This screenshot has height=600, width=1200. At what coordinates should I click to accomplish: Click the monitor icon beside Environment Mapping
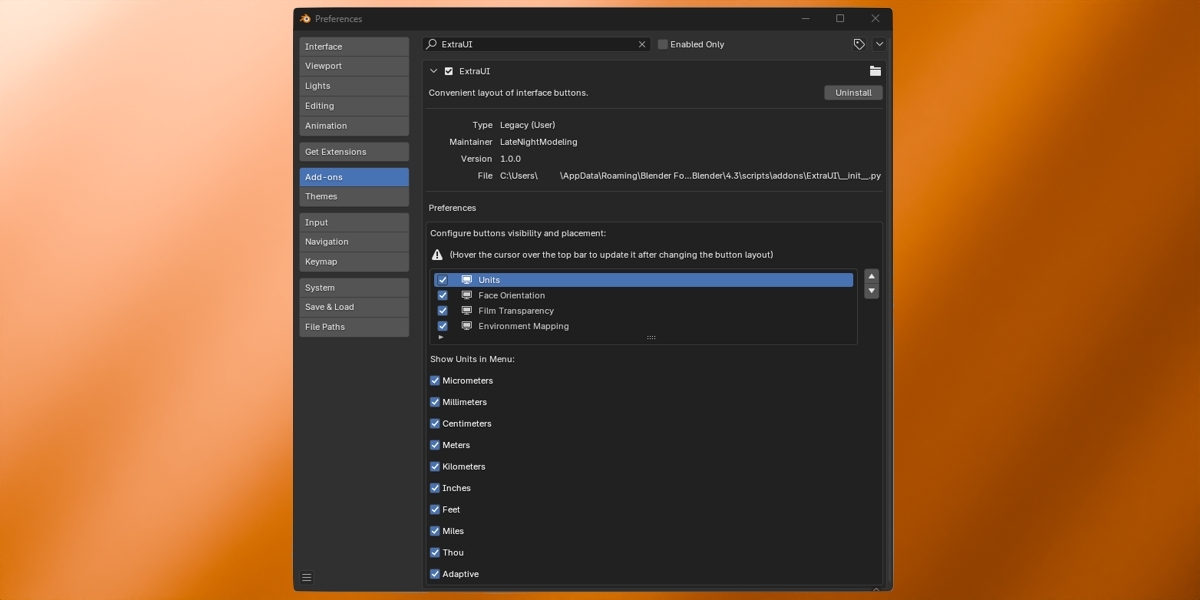point(466,326)
